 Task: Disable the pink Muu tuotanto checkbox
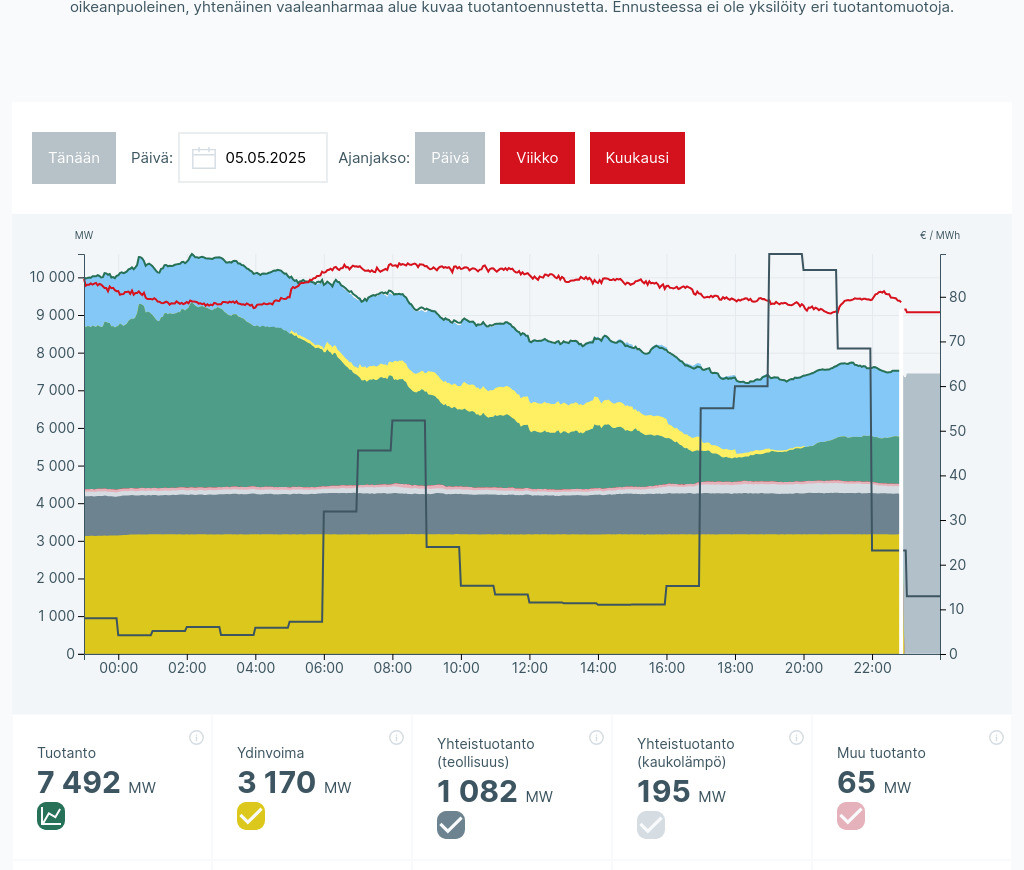pos(851,816)
